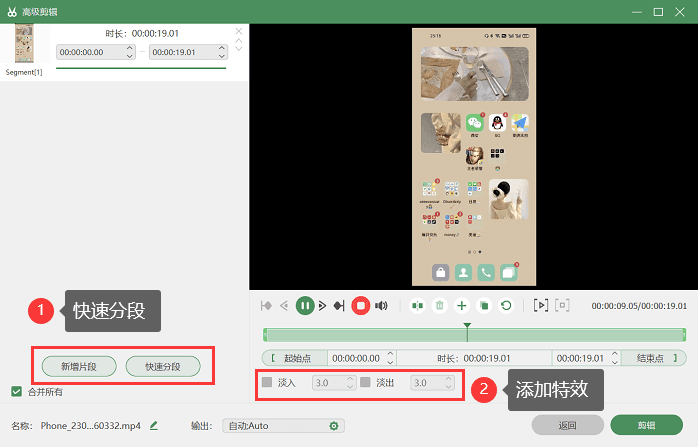The width and height of the screenshot is (698, 447).
Task: Decrease 起始点 time below the timeline
Action: (390, 362)
